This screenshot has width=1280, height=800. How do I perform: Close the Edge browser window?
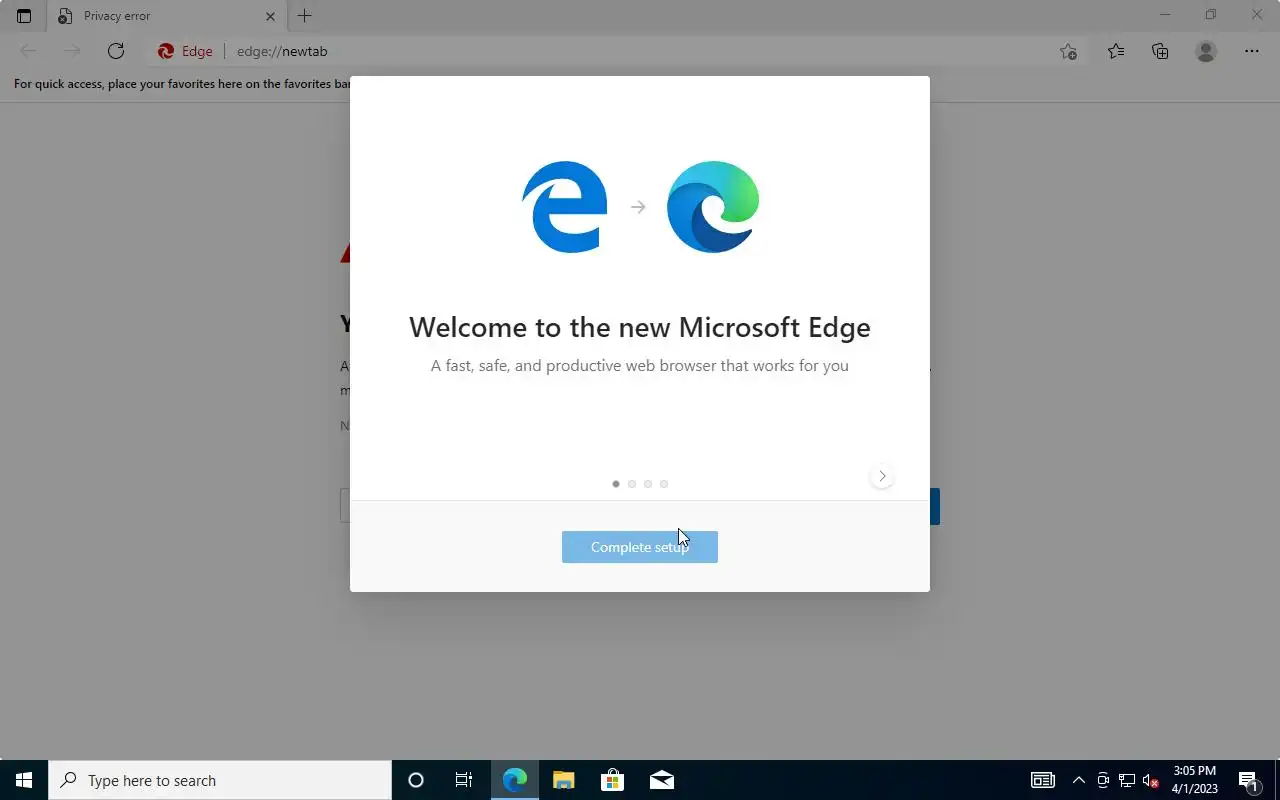point(1257,15)
